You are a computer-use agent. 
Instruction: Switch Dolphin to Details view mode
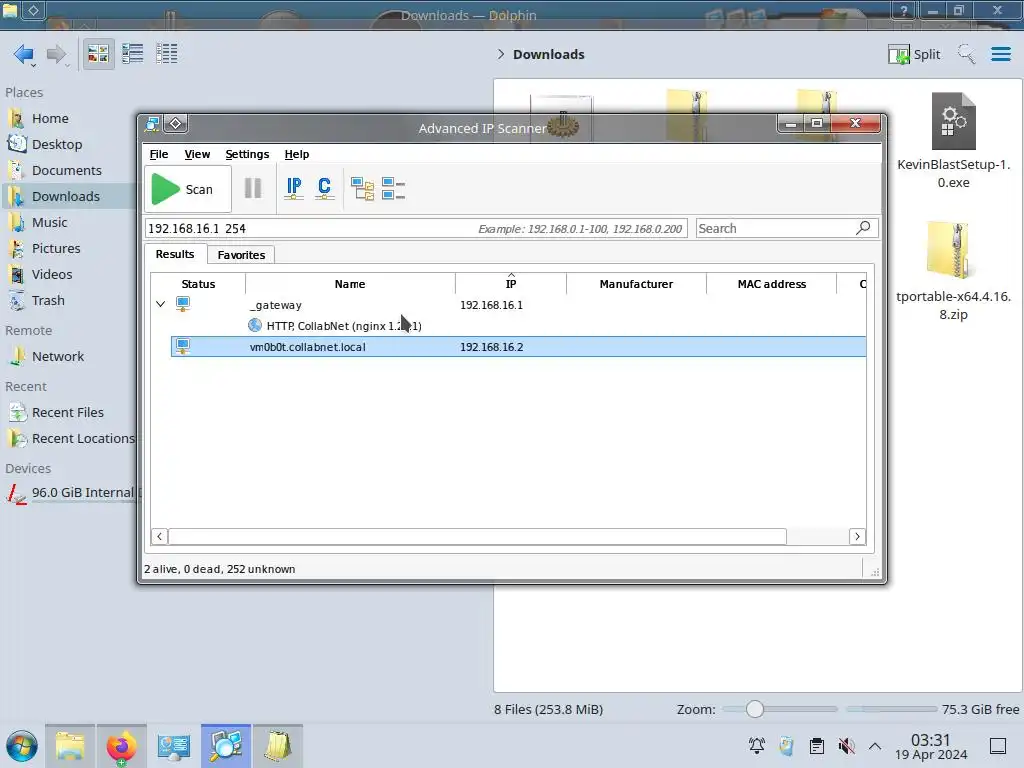click(x=167, y=54)
